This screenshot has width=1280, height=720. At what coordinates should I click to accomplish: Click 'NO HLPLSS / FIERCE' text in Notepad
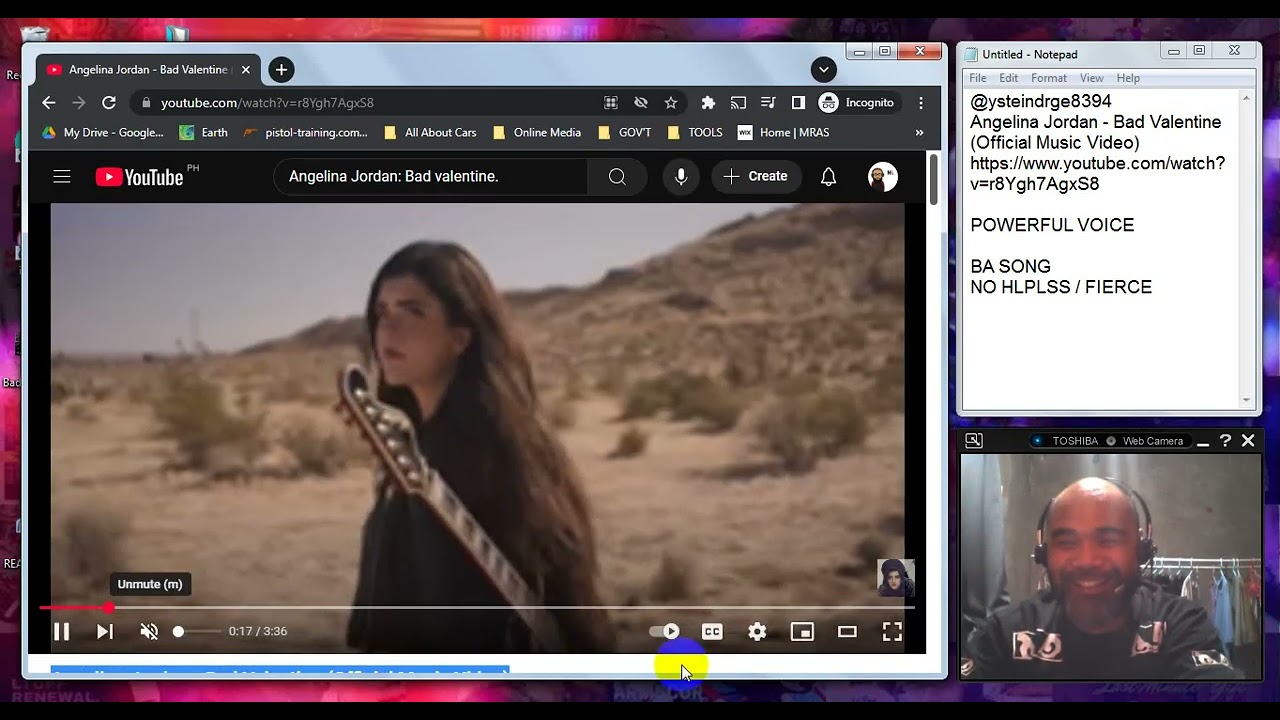point(1061,287)
